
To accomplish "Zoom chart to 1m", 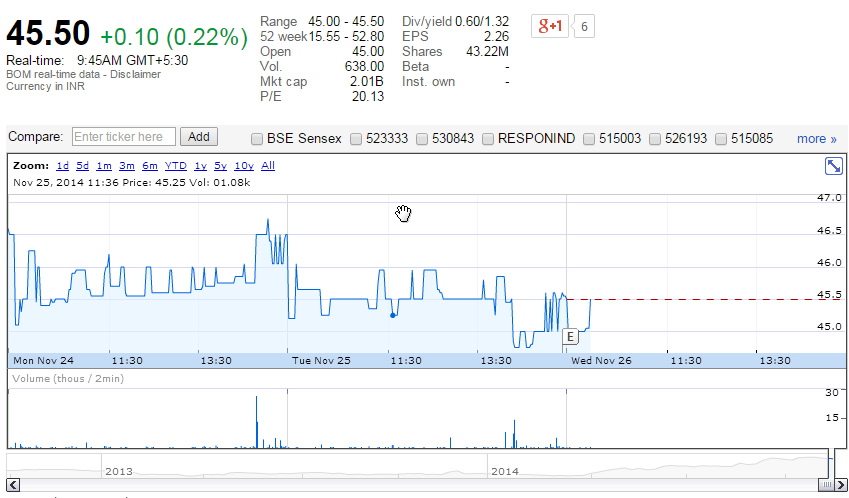I will click(104, 166).
